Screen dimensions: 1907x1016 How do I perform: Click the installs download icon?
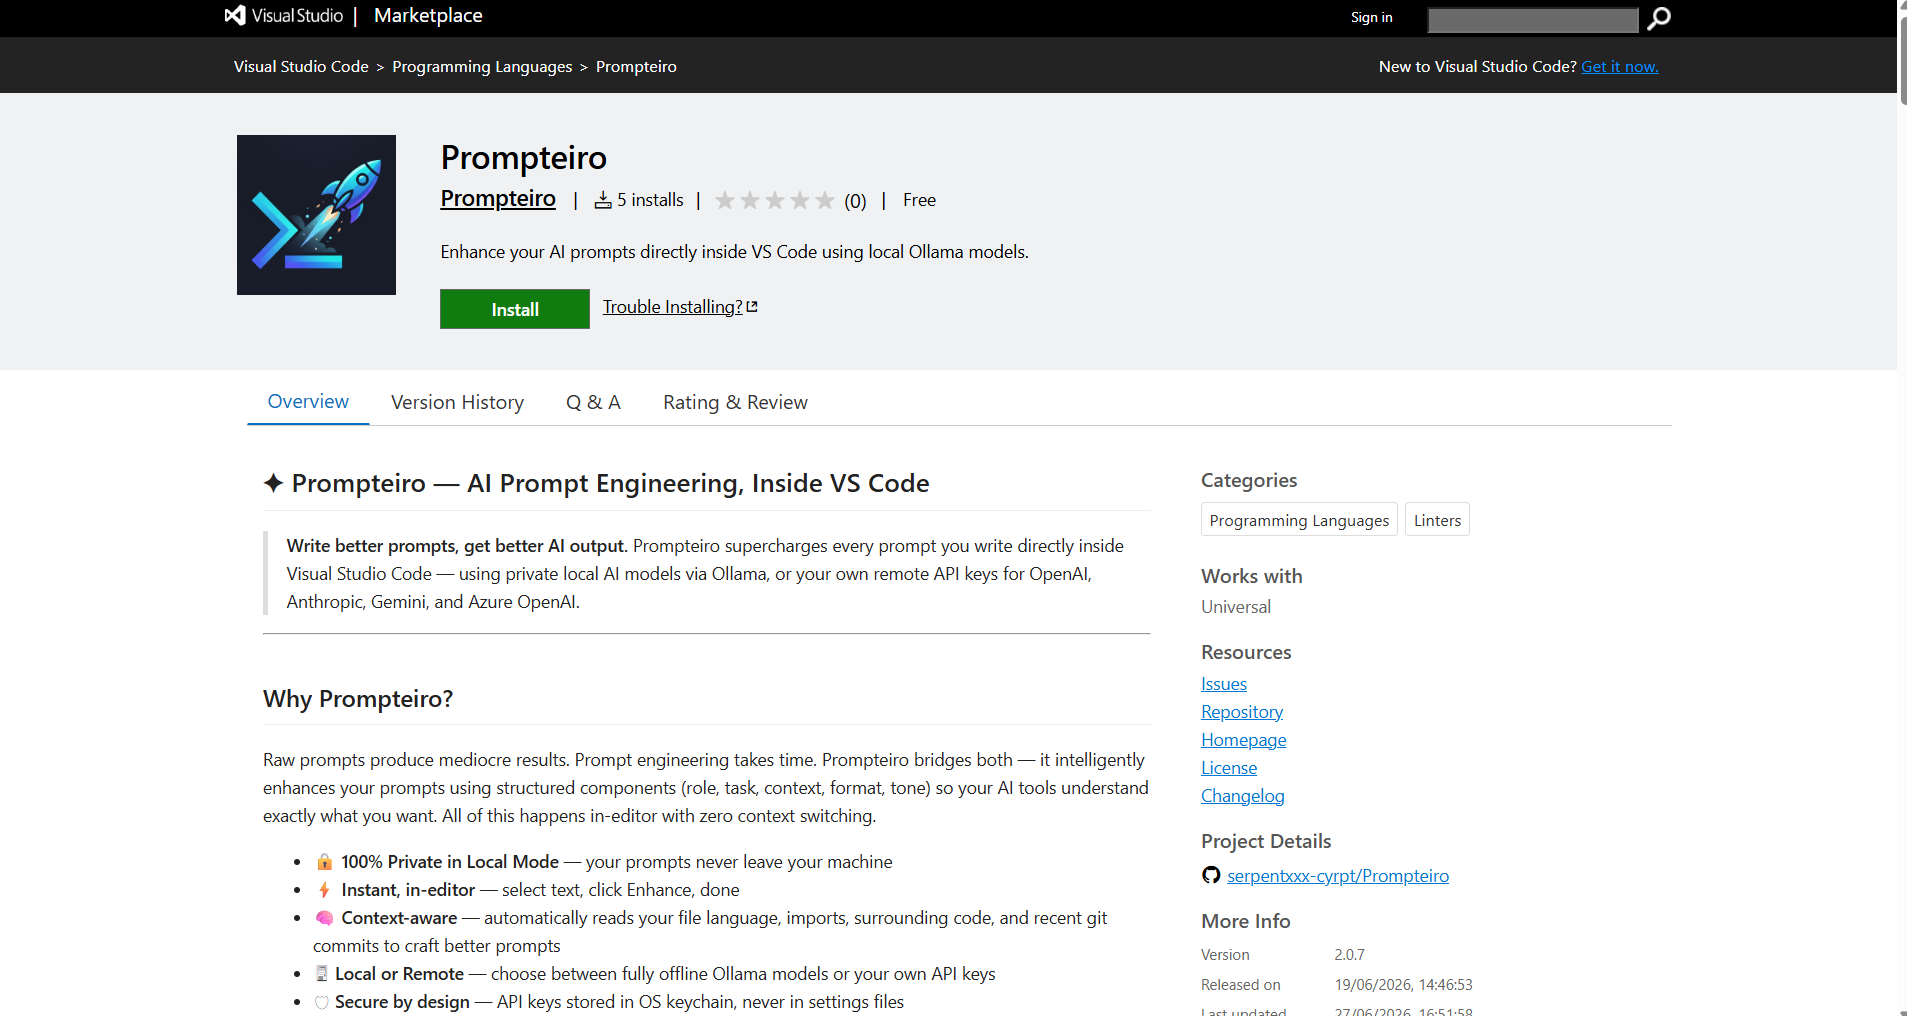click(603, 200)
